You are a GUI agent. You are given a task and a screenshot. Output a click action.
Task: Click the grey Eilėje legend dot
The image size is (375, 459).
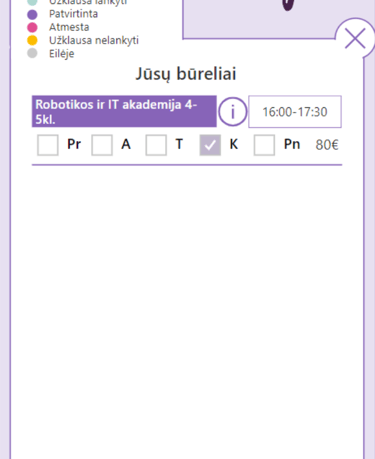pyautogui.click(x=32, y=53)
